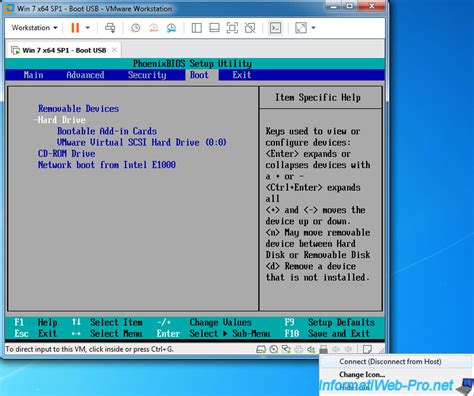The image size is (474, 396).
Task: Switch to Unity mode
Action: (x=250, y=28)
